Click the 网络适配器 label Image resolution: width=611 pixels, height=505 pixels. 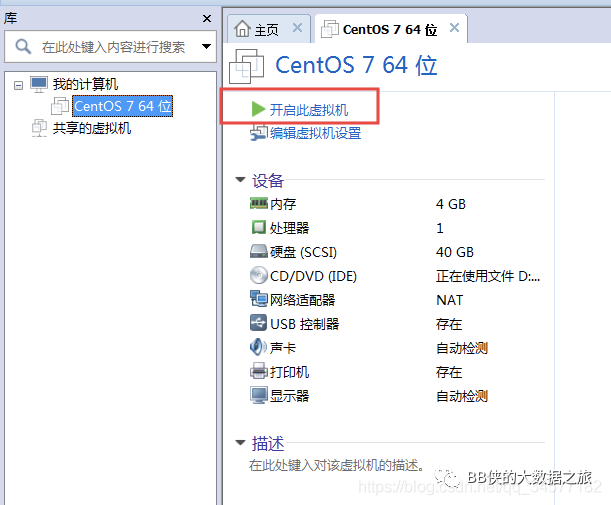[302, 300]
